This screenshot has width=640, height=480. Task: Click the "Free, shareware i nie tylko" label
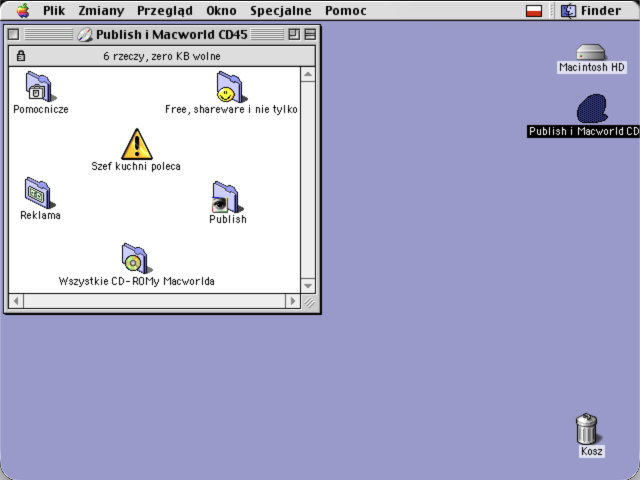coord(231,109)
